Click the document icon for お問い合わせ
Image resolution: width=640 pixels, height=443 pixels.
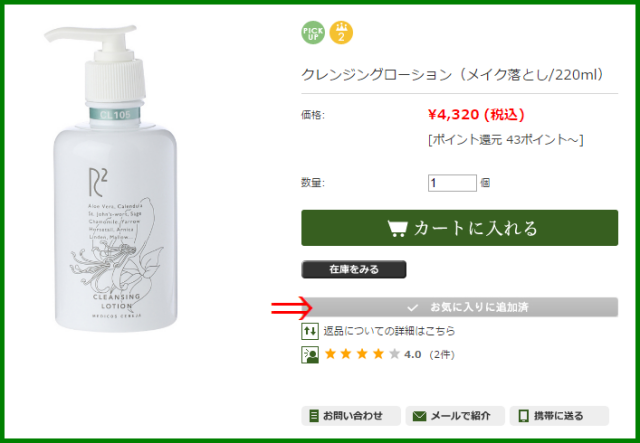(313, 416)
